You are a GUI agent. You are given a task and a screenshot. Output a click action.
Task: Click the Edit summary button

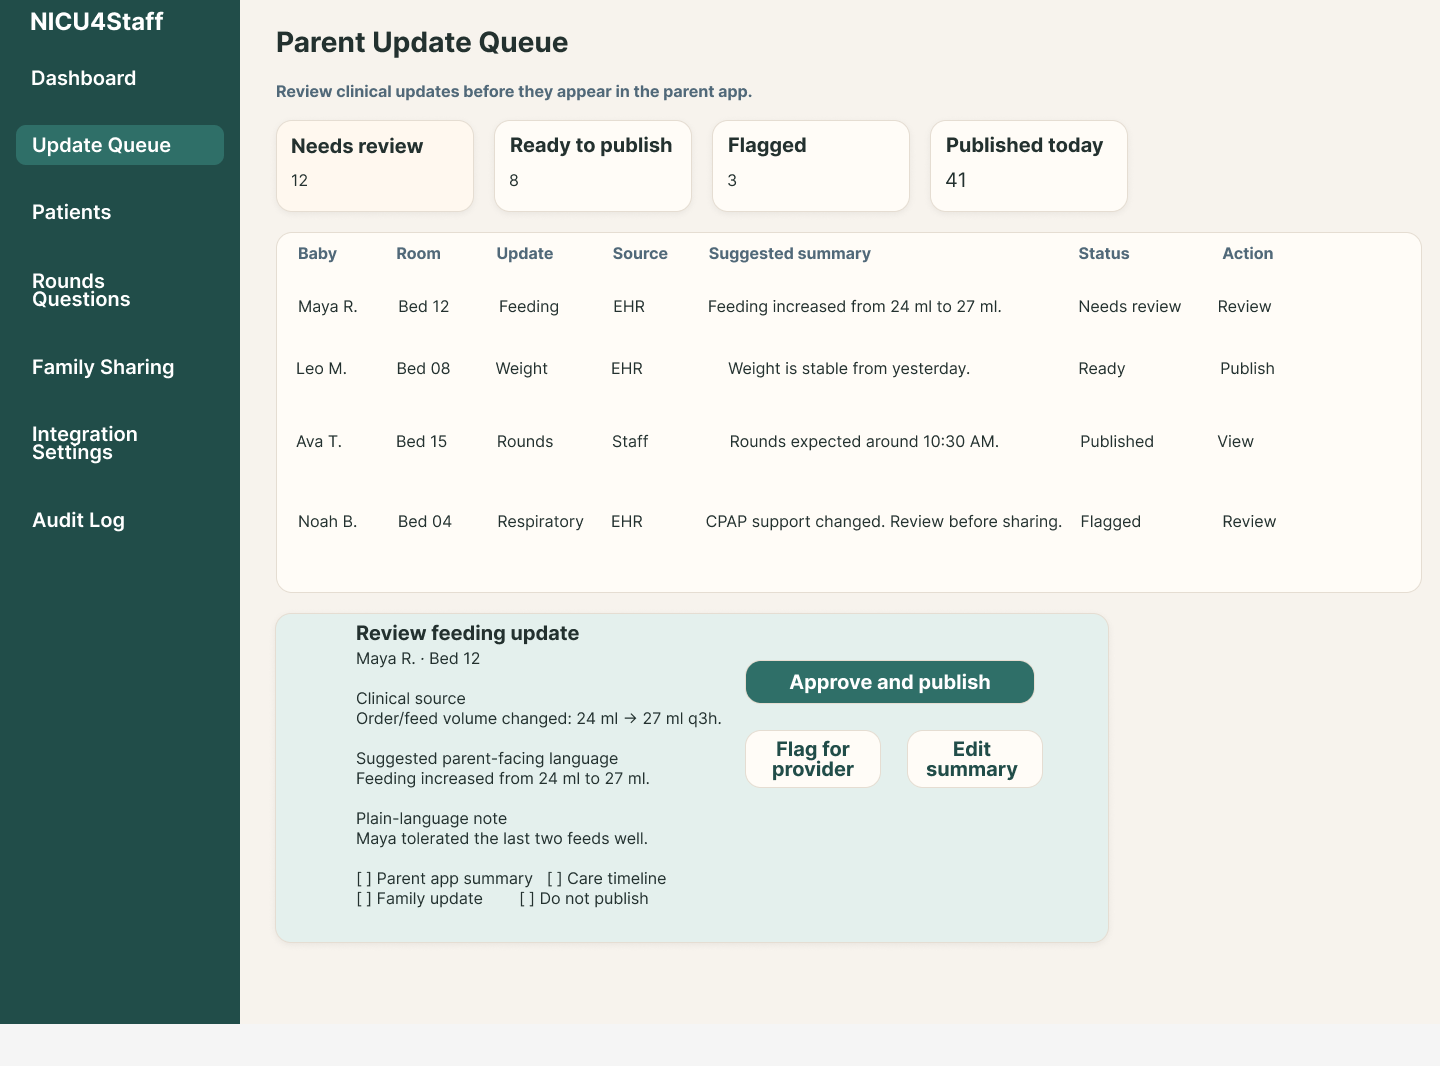click(975, 759)
